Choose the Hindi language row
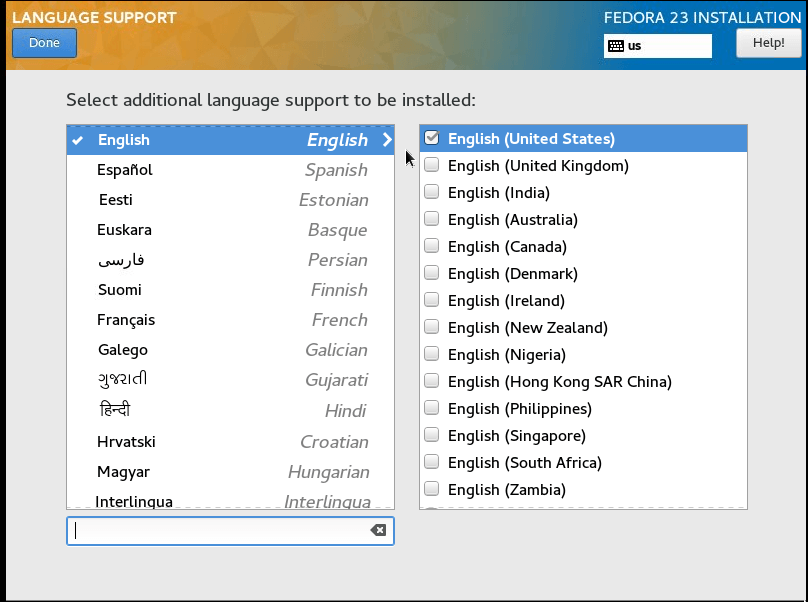The width and height of the screenshot is (808, 602). tap(230, 411)
